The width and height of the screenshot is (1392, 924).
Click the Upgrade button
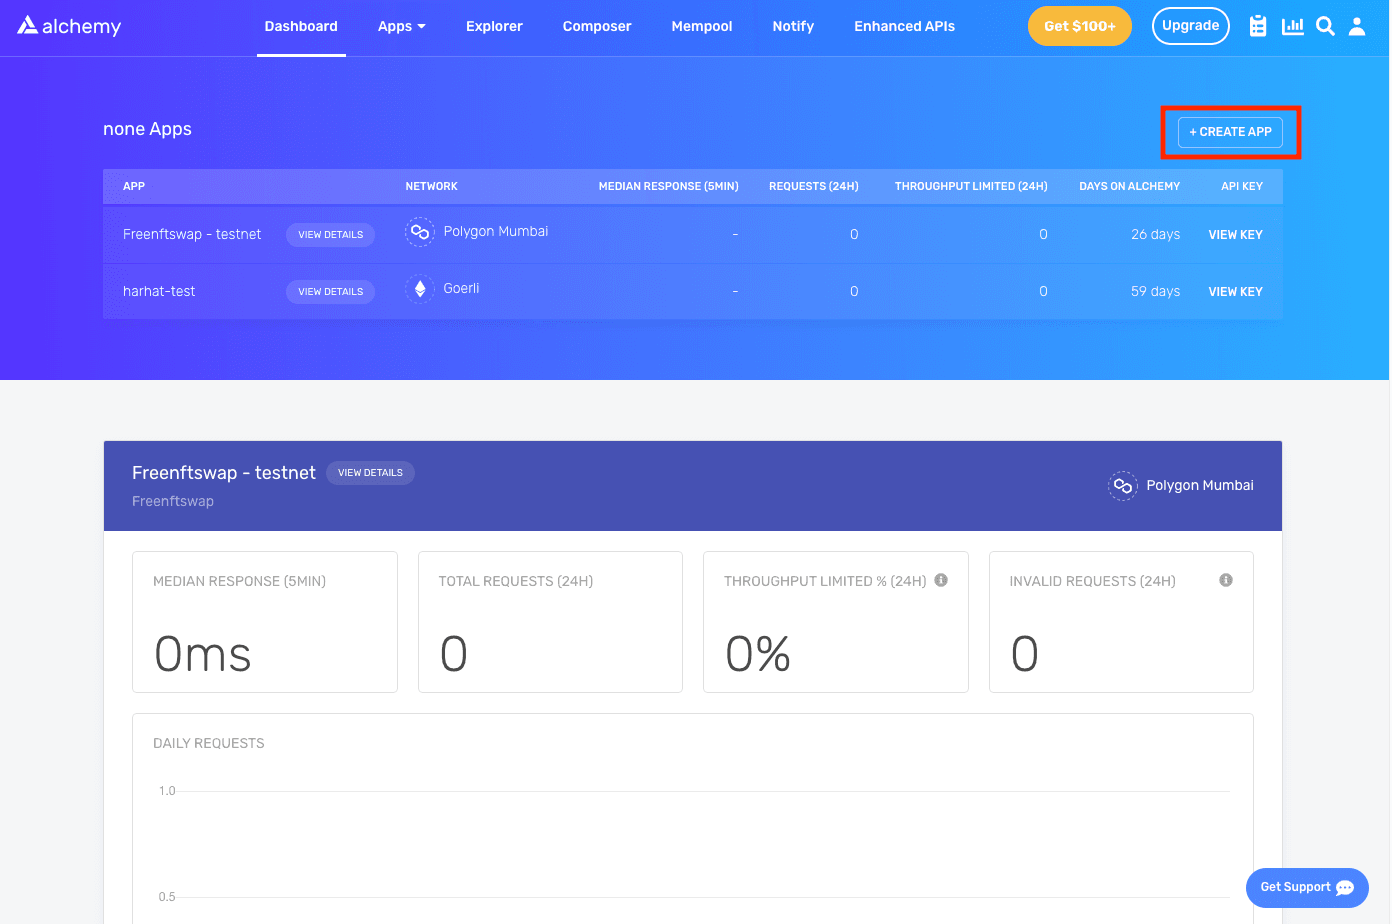point(1190,26)
